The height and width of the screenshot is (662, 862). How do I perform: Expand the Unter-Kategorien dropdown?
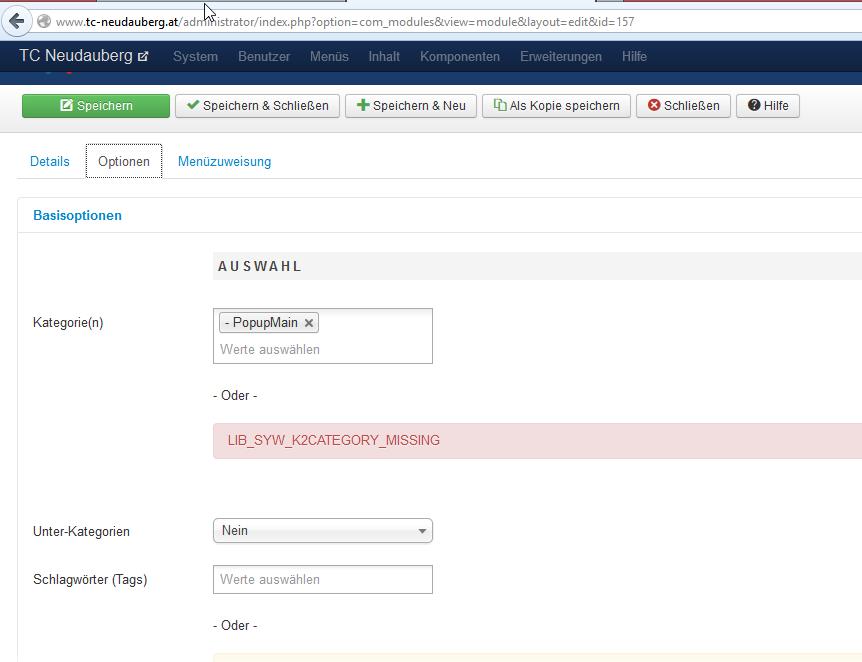[323, 531]
